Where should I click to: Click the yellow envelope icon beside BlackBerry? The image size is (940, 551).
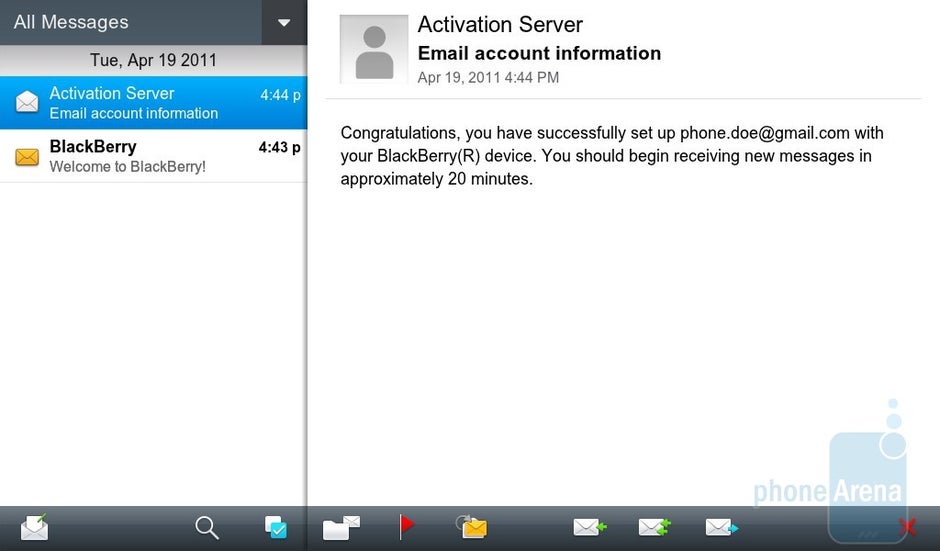point(27,157)
